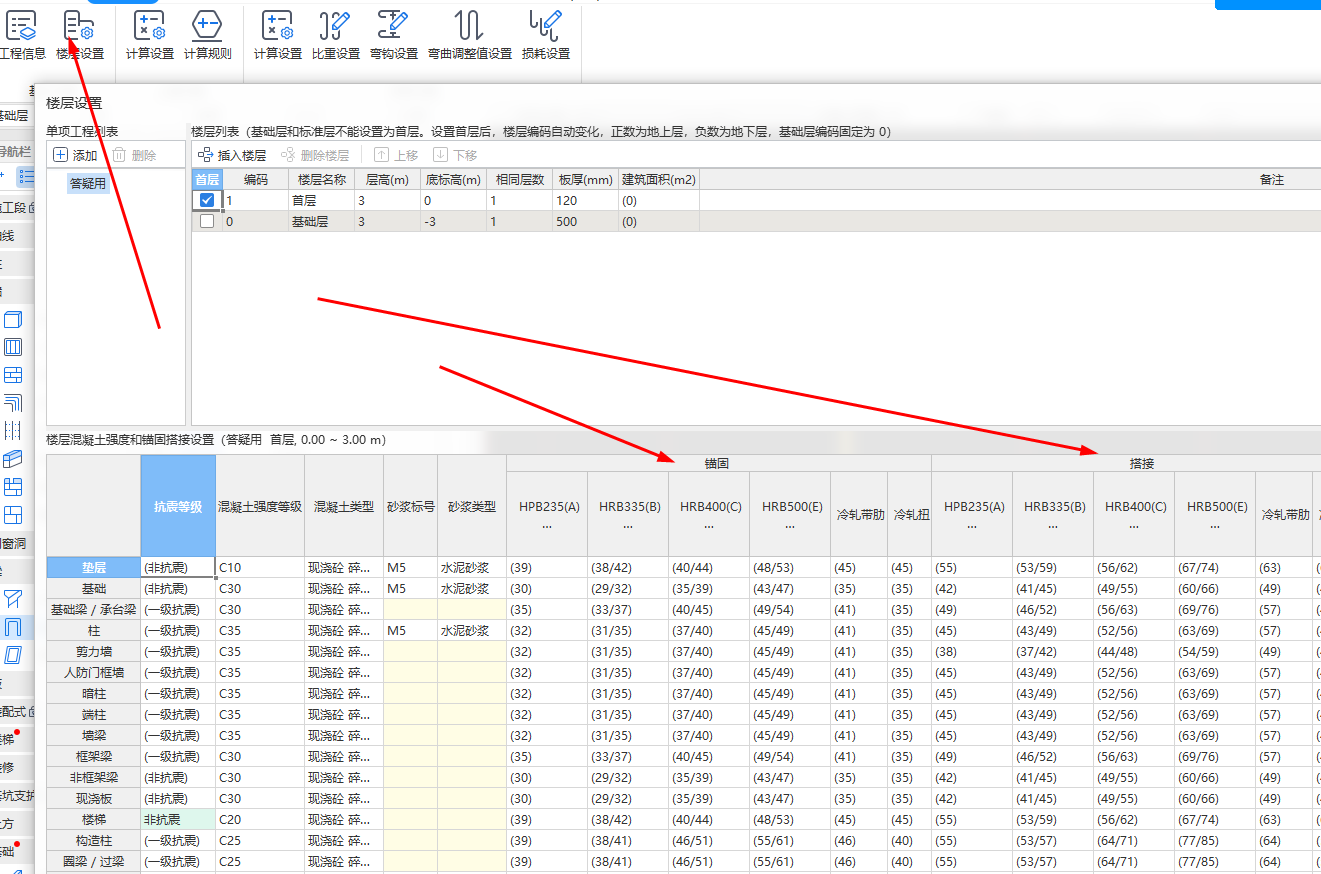Select the 3D slanted beam icon in sidebar

[13, 459]
